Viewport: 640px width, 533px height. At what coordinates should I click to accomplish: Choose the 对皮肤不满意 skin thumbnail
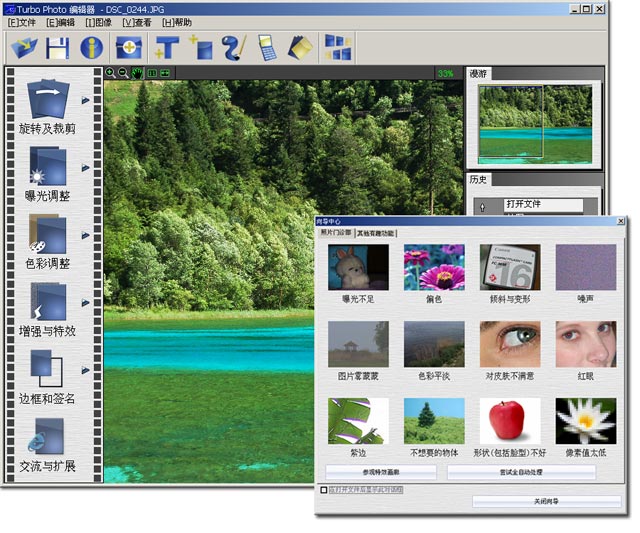(510, 344)
